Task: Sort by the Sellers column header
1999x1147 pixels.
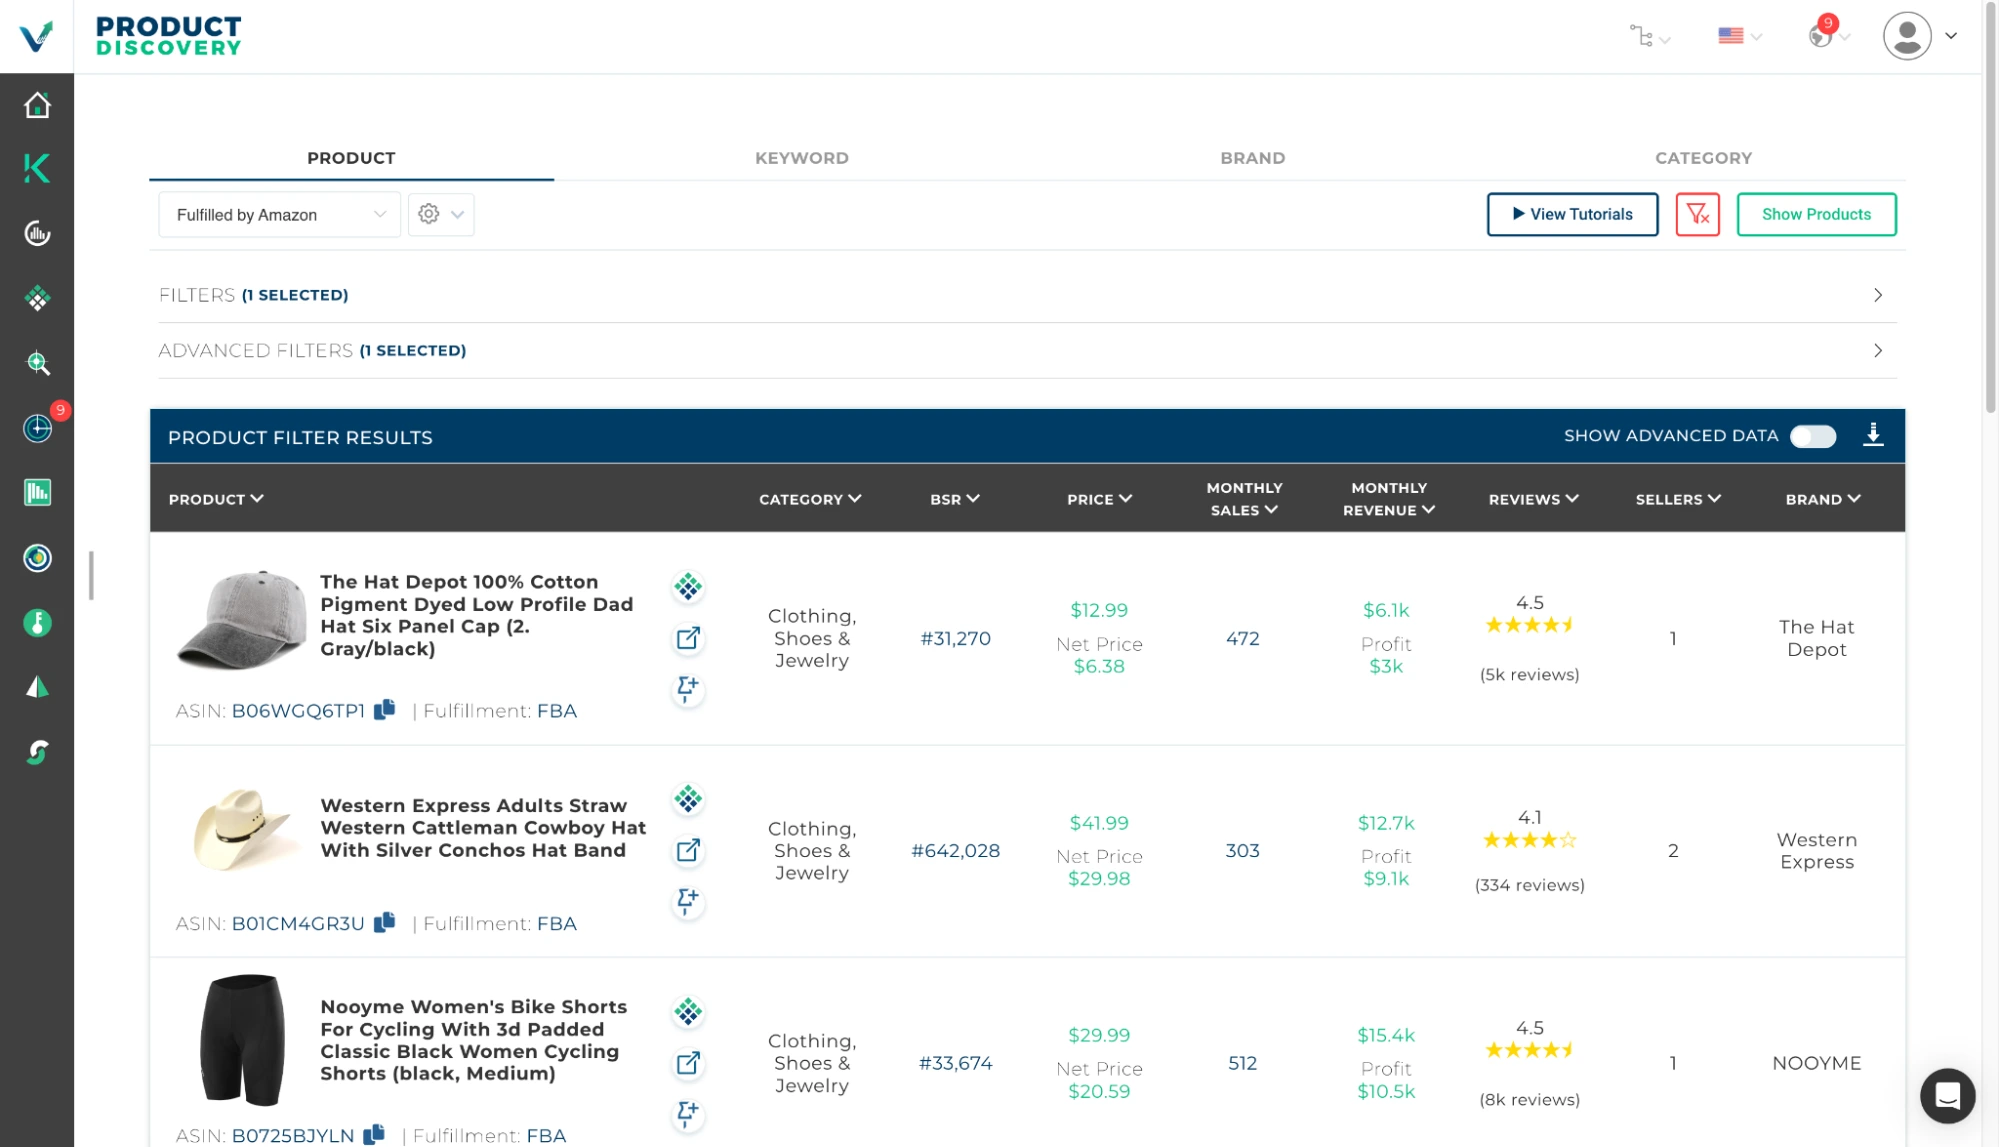Action: tap(1678, 499)
